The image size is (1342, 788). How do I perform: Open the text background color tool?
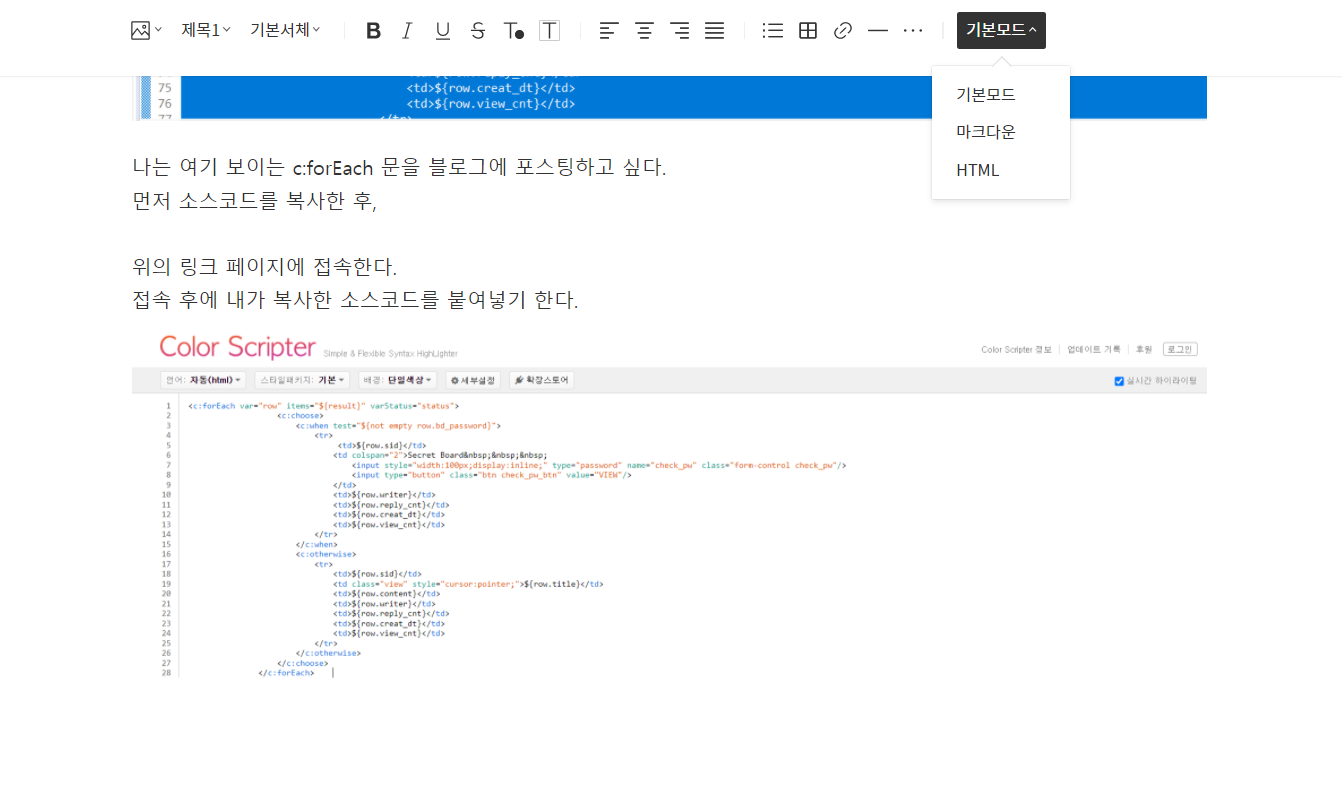coord(549,31)
